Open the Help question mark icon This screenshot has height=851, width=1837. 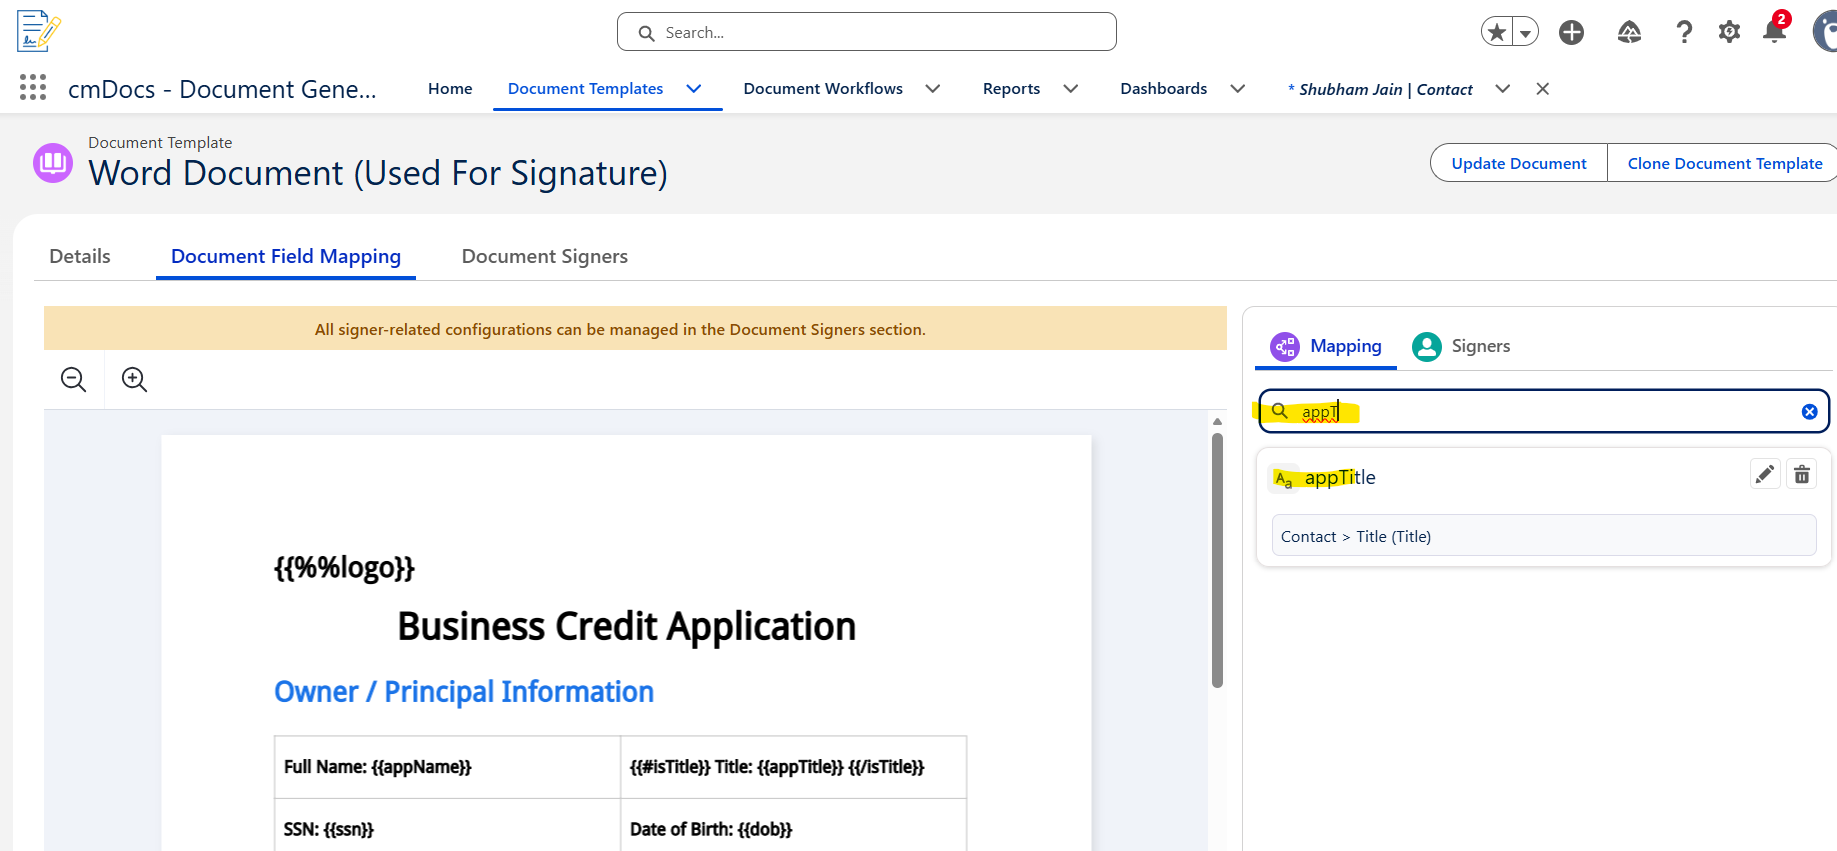[x=1684, y=32]
